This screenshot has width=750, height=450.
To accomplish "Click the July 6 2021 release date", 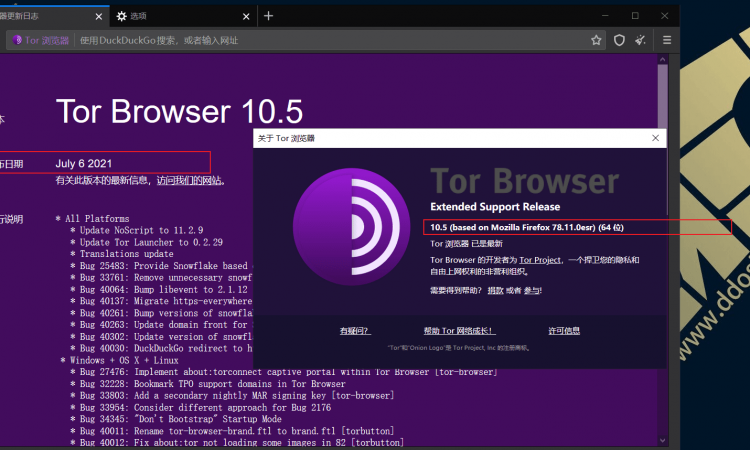I will (84, 164).
